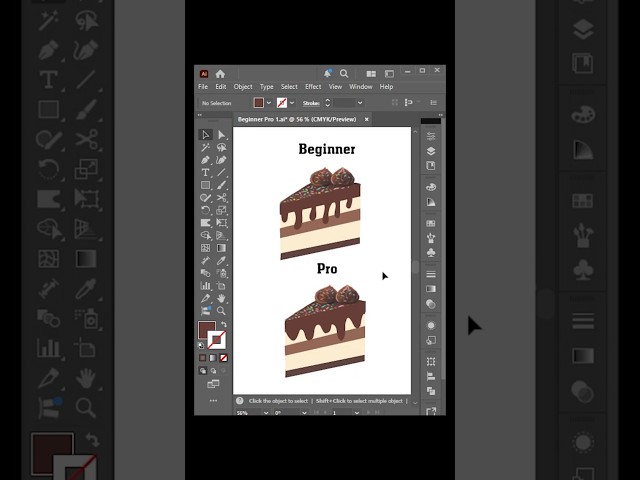Image resolution: width=640 pixels, height=480 pixels.
Task: Open the Libraries panel icon
Action: point(431,166)
